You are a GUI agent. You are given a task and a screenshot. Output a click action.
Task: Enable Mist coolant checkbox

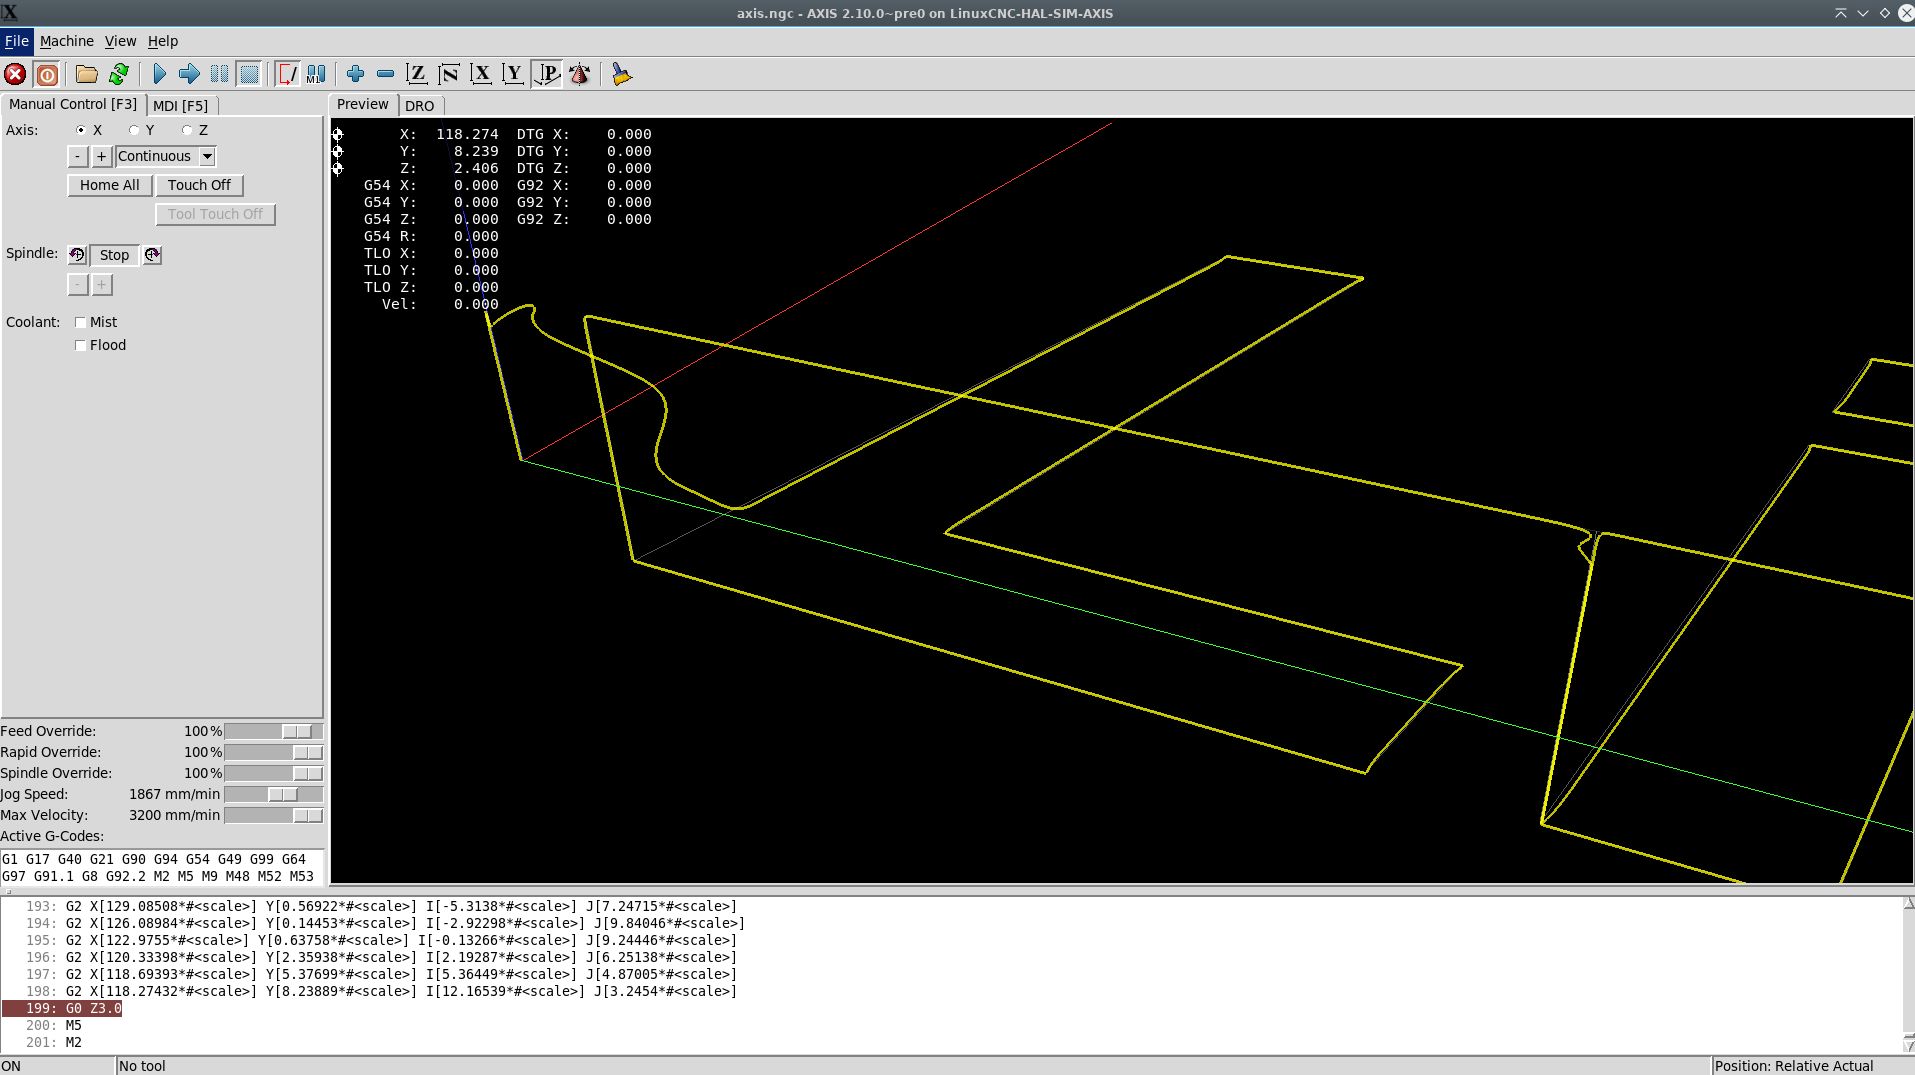coord(81,322)
